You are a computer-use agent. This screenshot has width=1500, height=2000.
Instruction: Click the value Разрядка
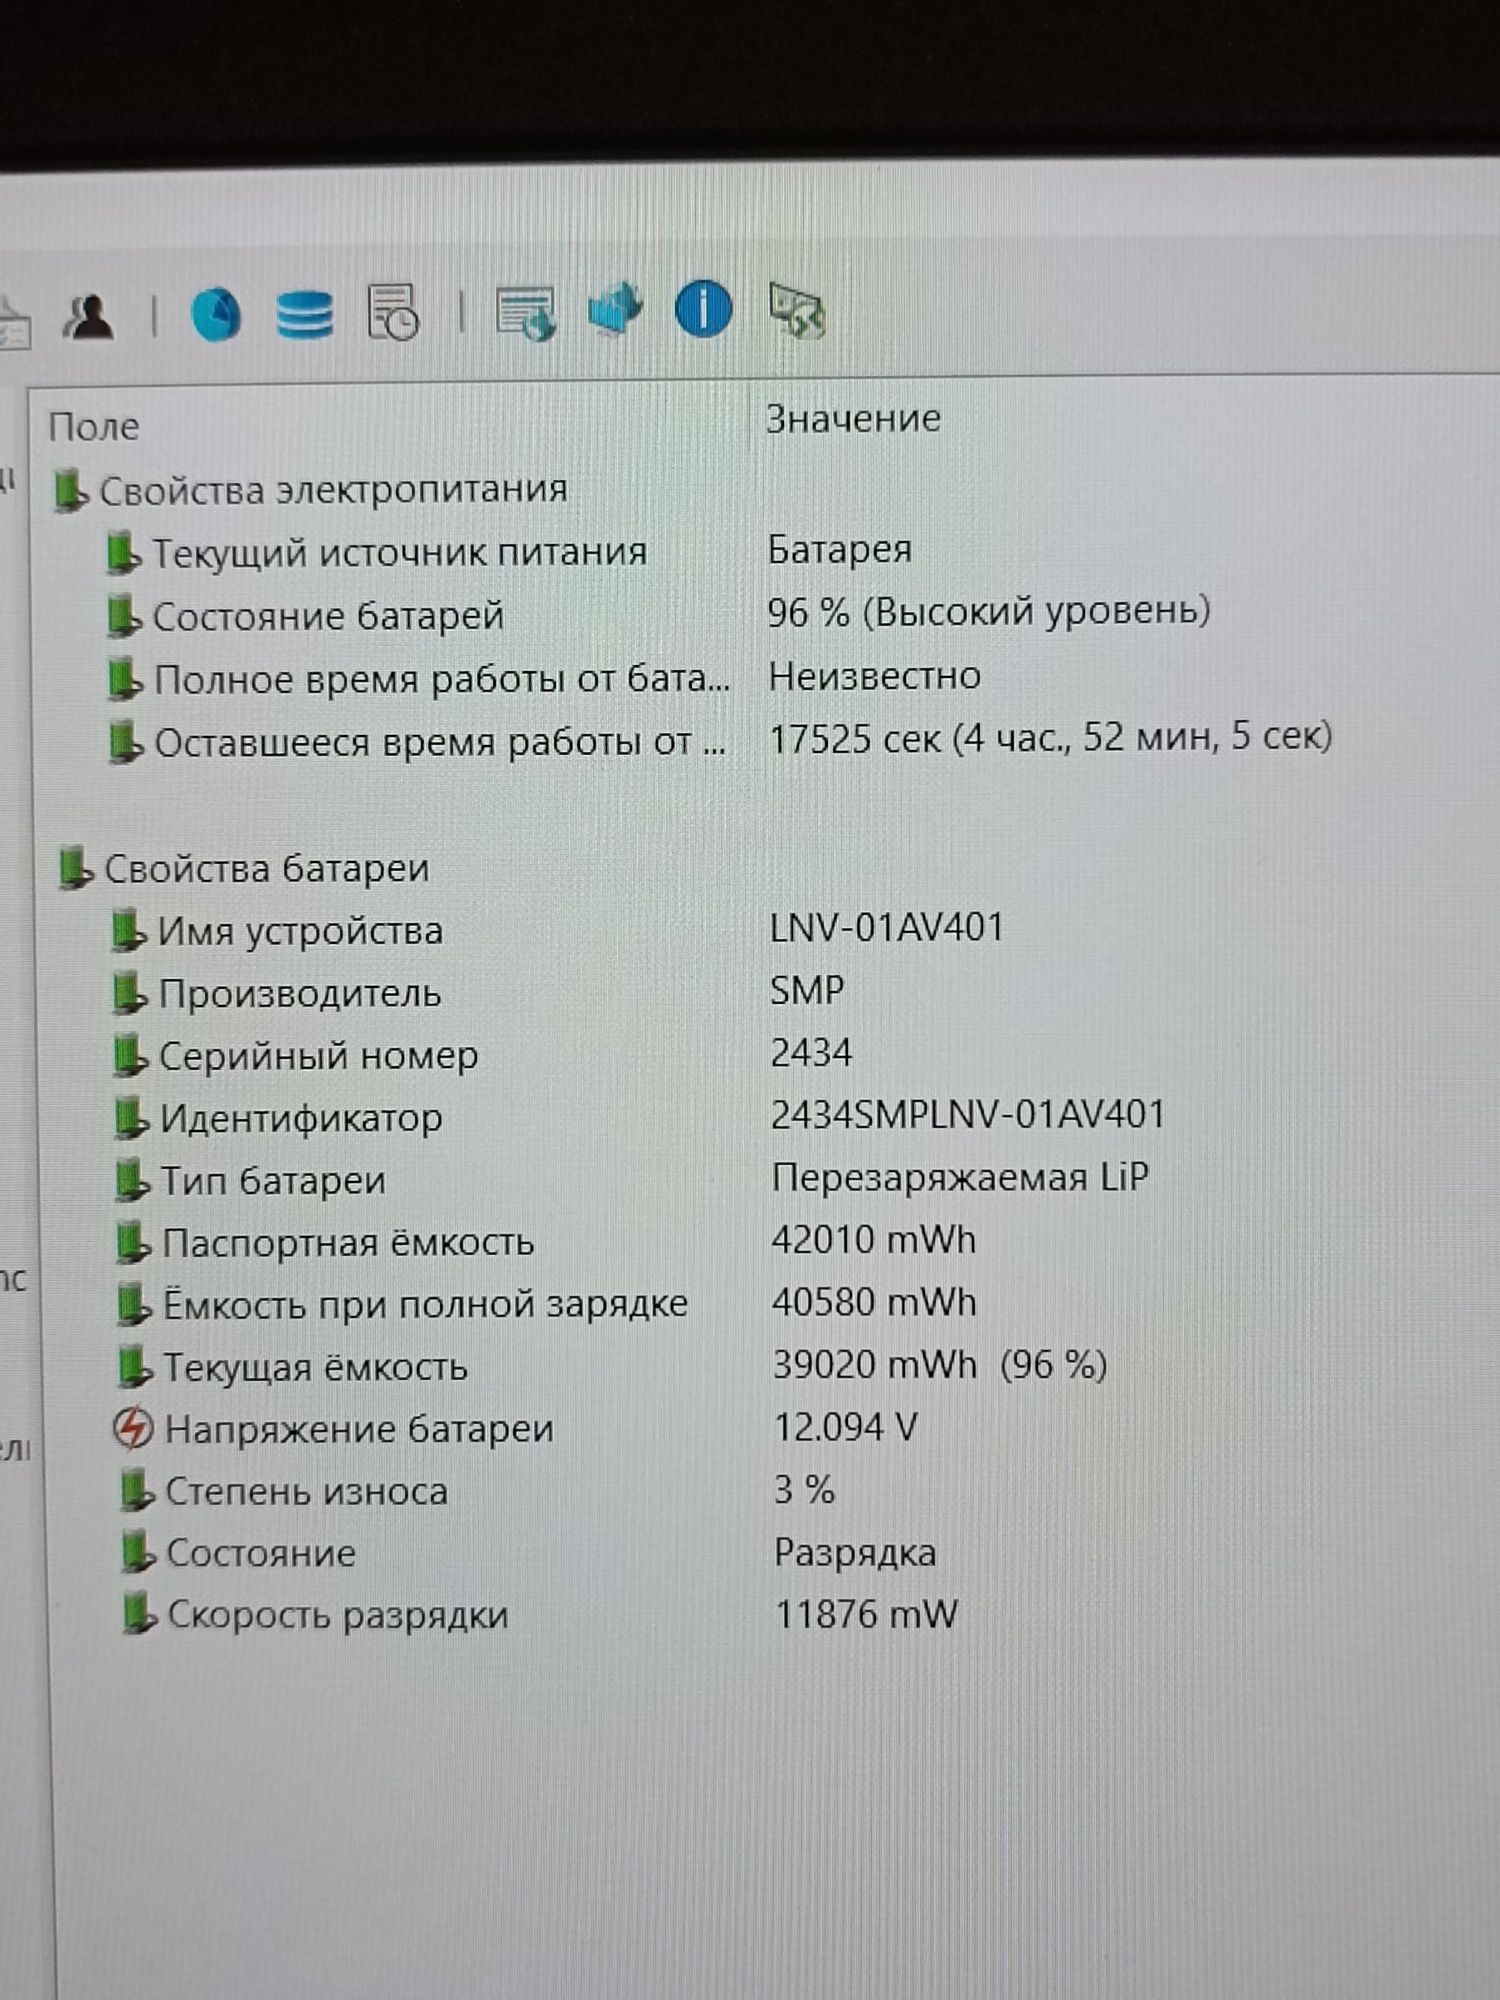pos(855,1553)
